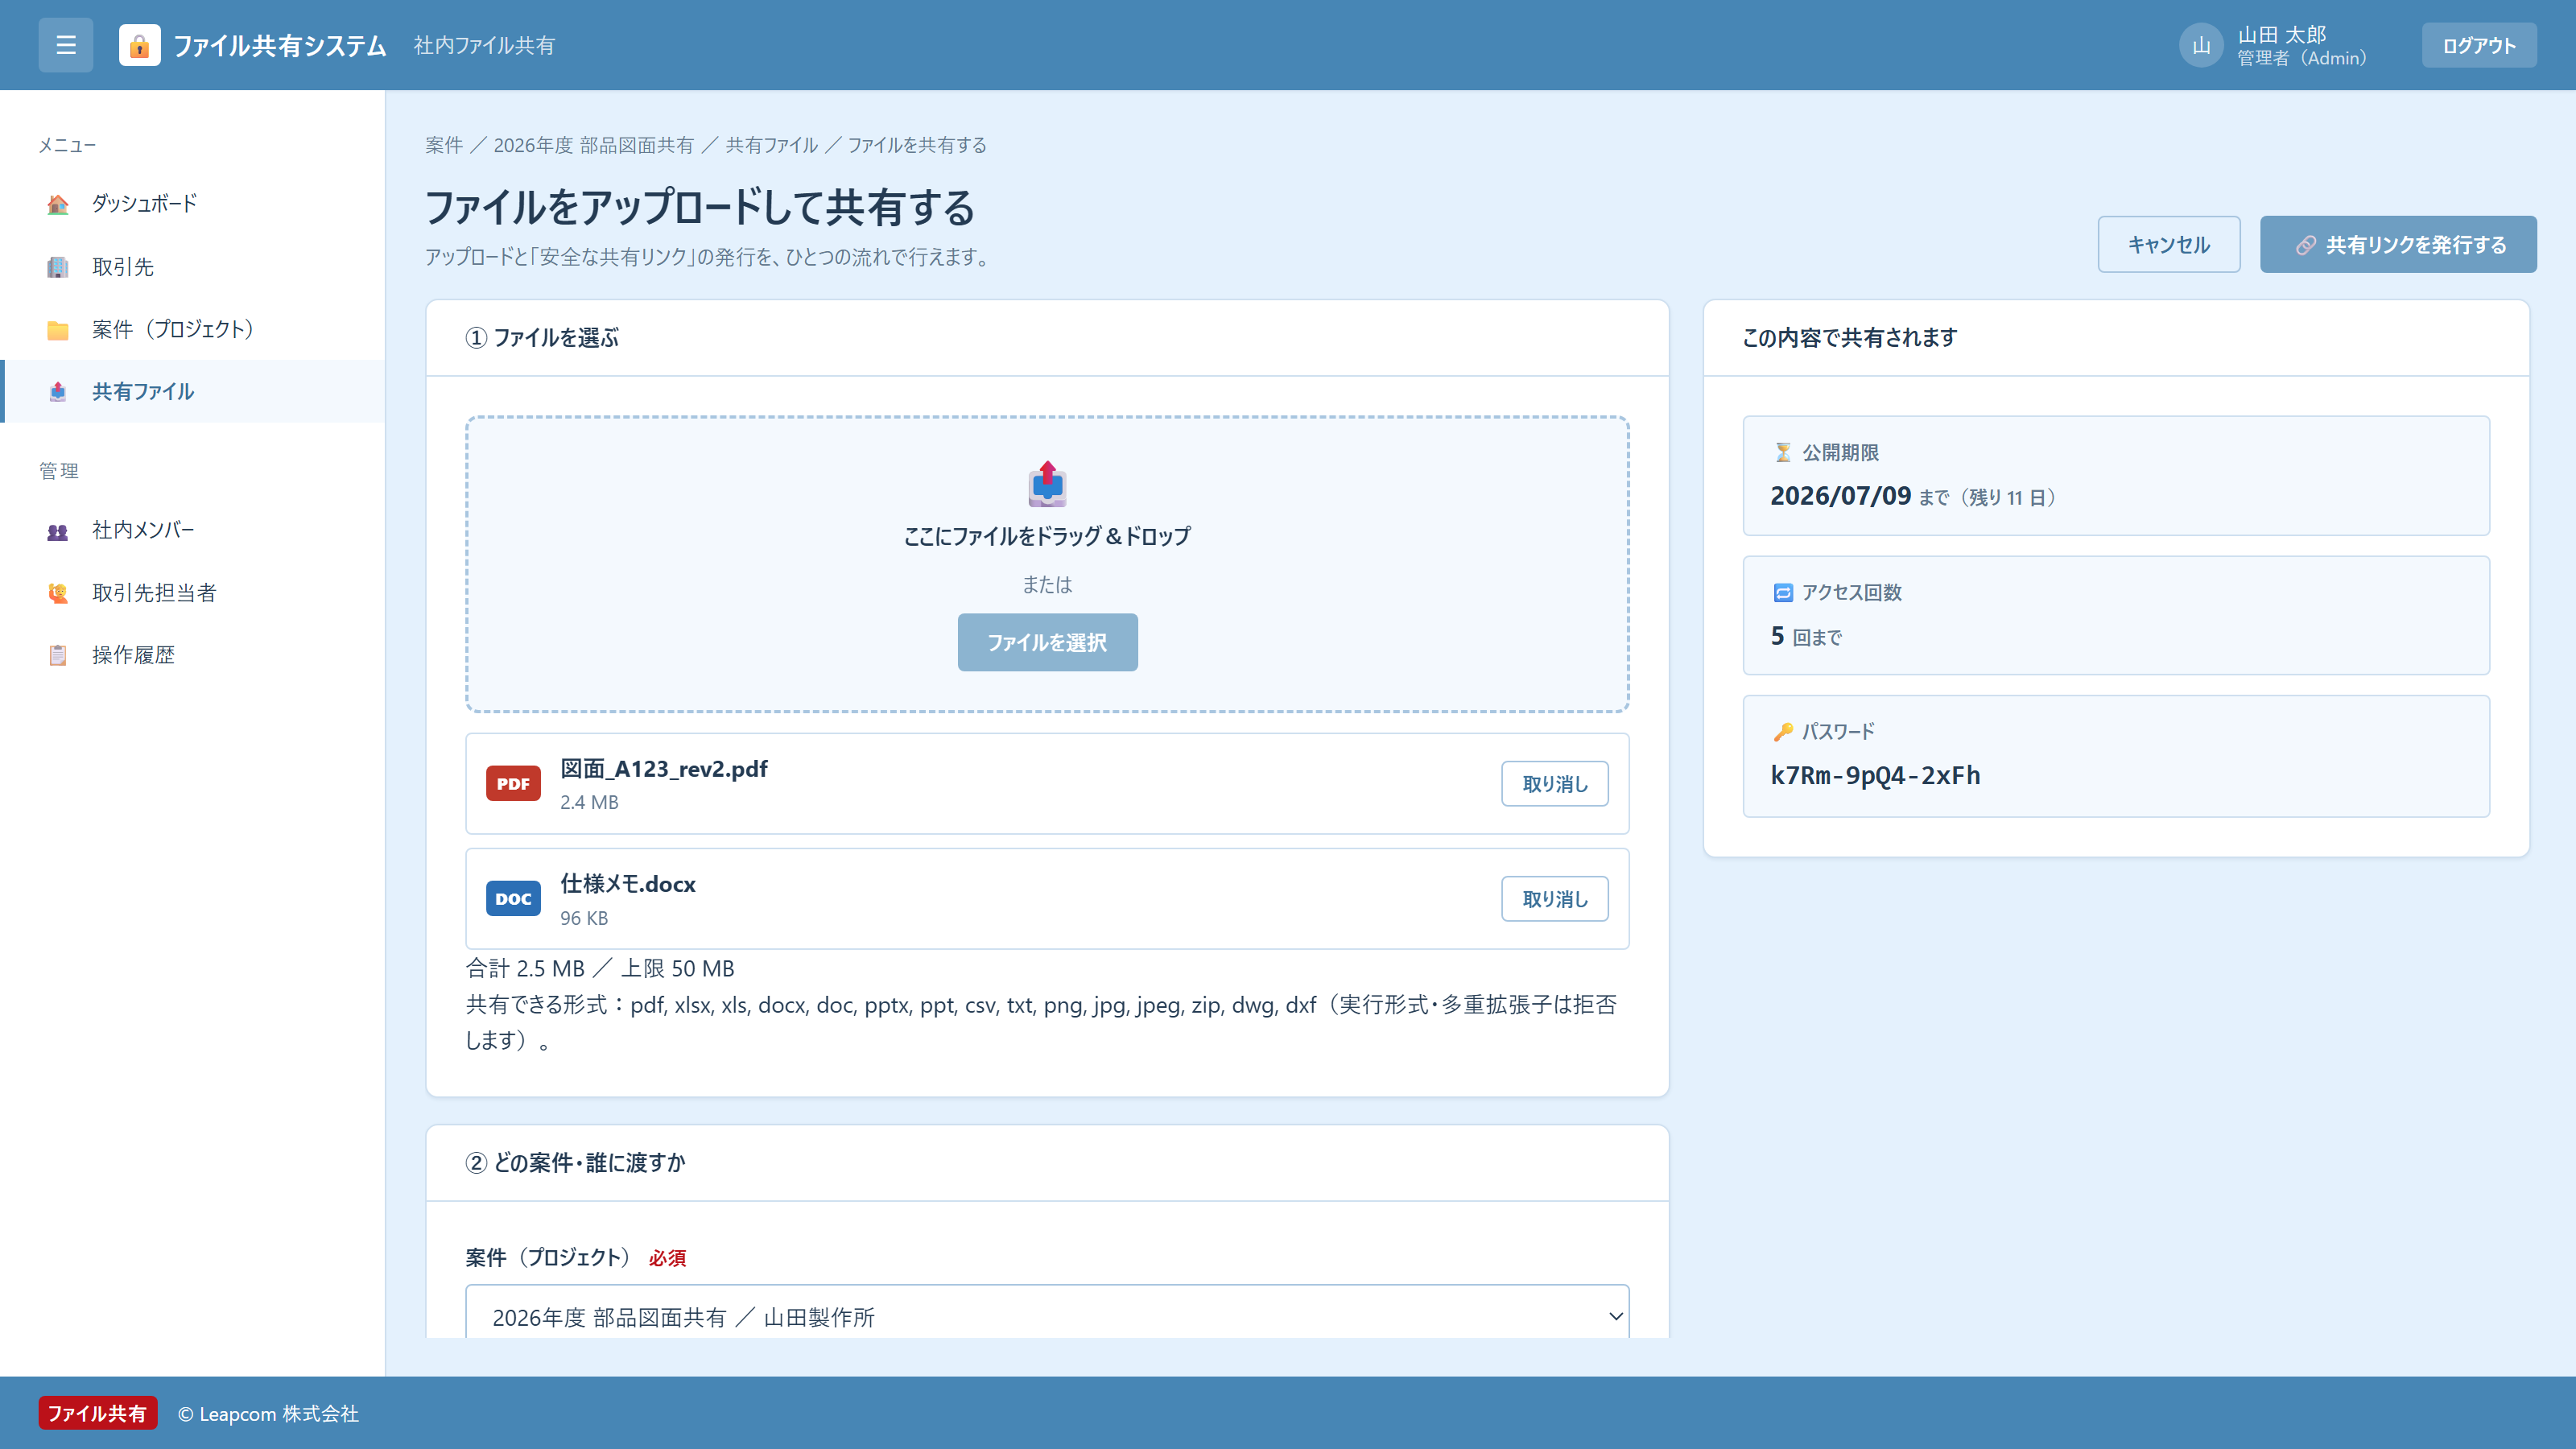This screenshot has width=2576, height=1449.
Task: Remove 仕様メモ.docx with 取り消し
Action: point(1554,899)
